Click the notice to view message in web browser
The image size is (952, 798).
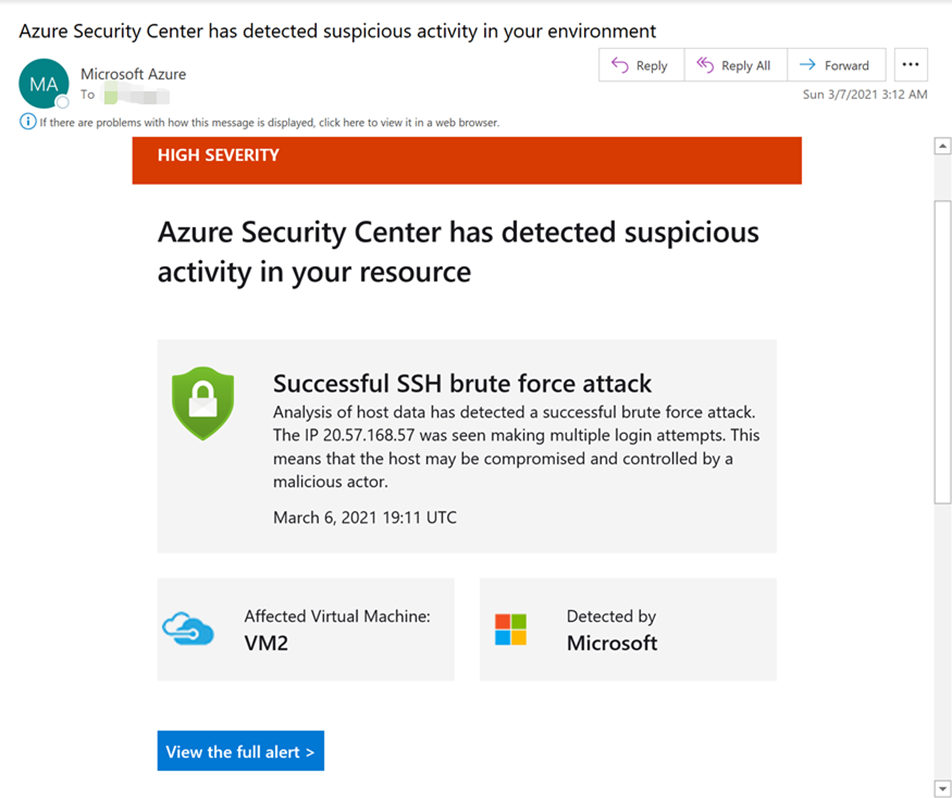click(x=270, y=123)
